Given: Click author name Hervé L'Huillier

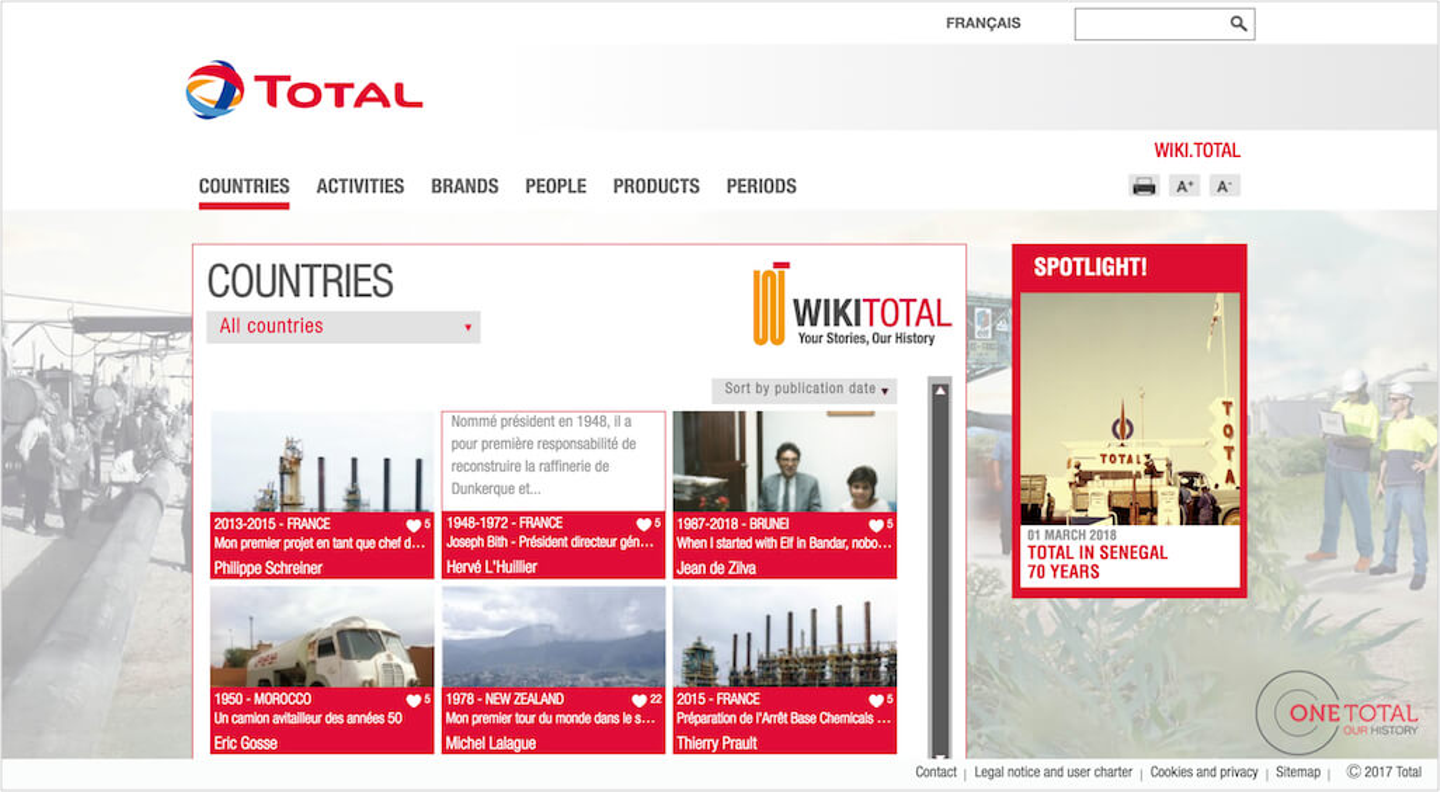Looking at the screenshot, I should 491,568.
